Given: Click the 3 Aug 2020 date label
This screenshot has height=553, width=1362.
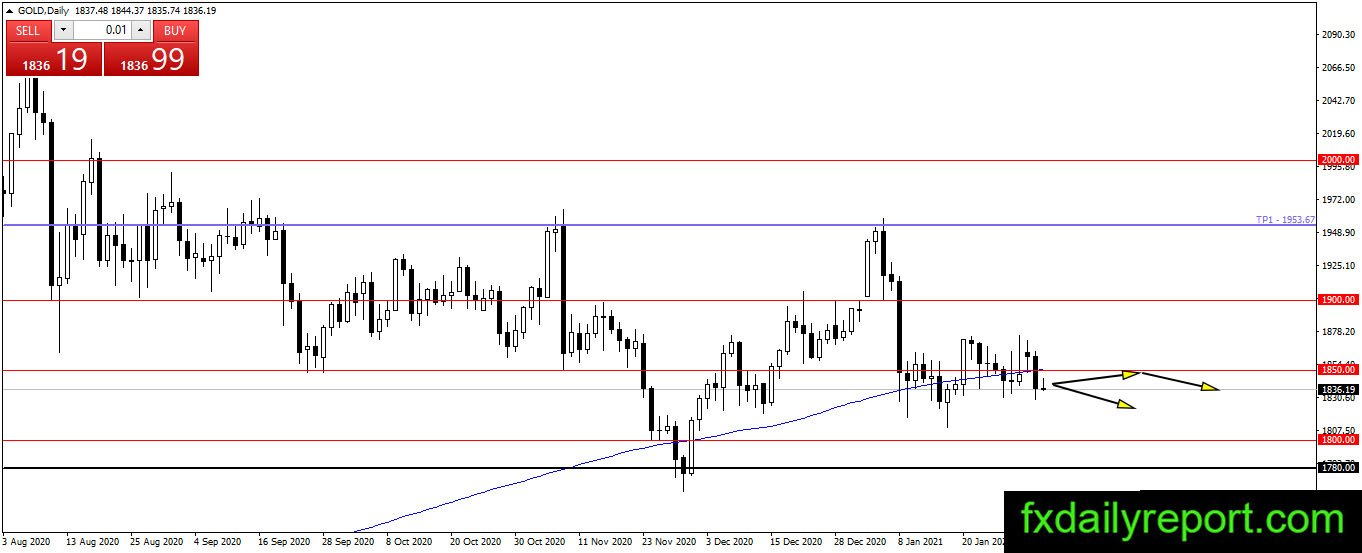Looking at the screenshot, I should point(27,541).
